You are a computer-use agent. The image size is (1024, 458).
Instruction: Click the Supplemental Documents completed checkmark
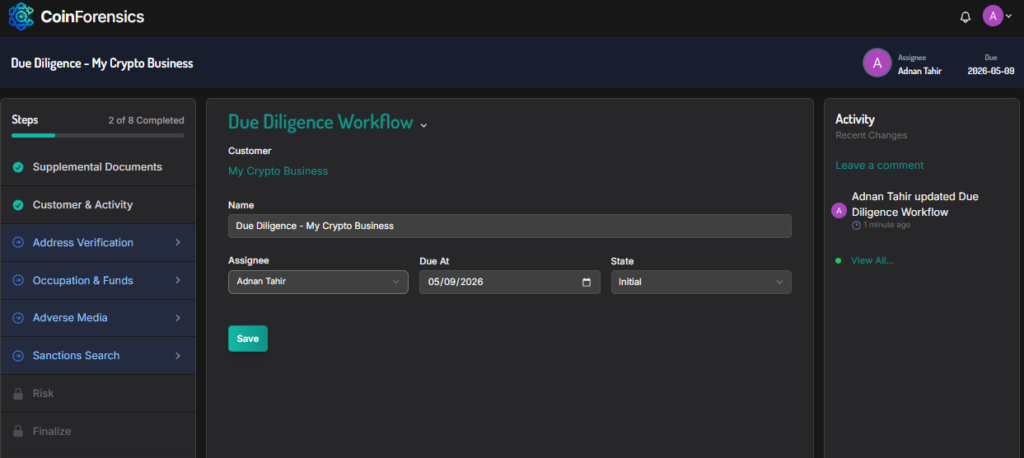18,167
